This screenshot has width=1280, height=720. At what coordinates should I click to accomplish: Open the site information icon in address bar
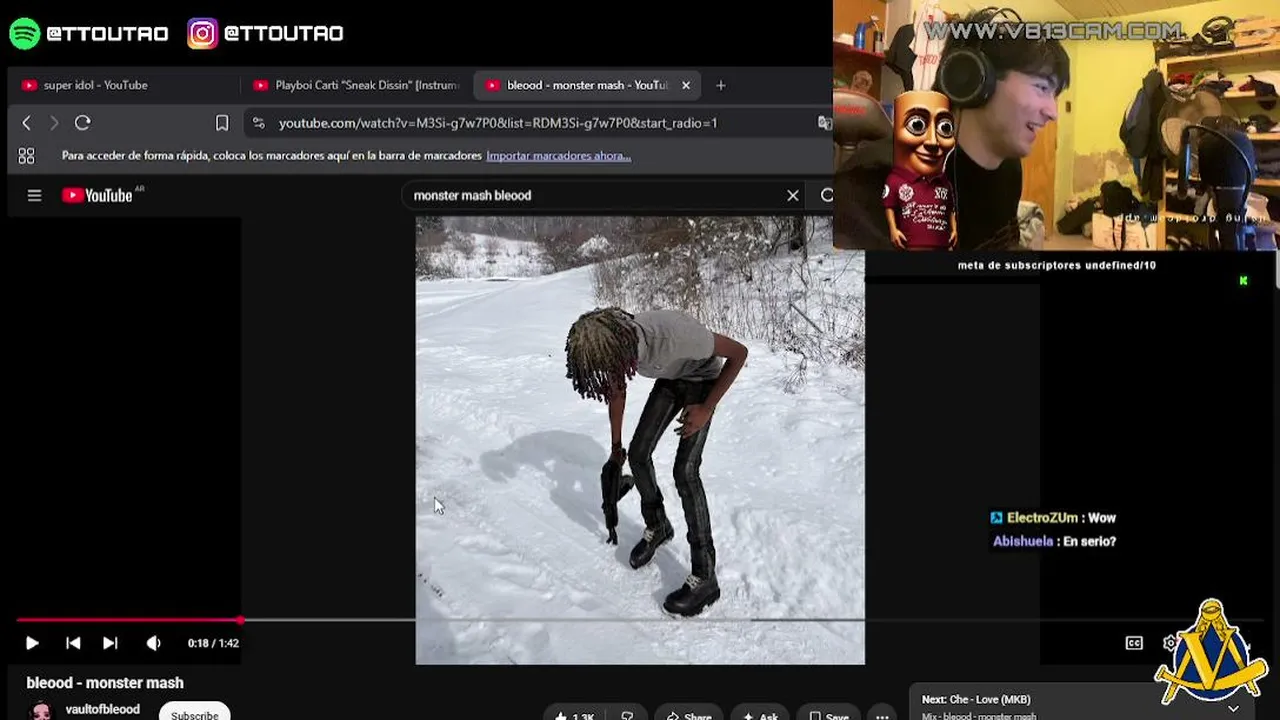[x=259, y=123]
